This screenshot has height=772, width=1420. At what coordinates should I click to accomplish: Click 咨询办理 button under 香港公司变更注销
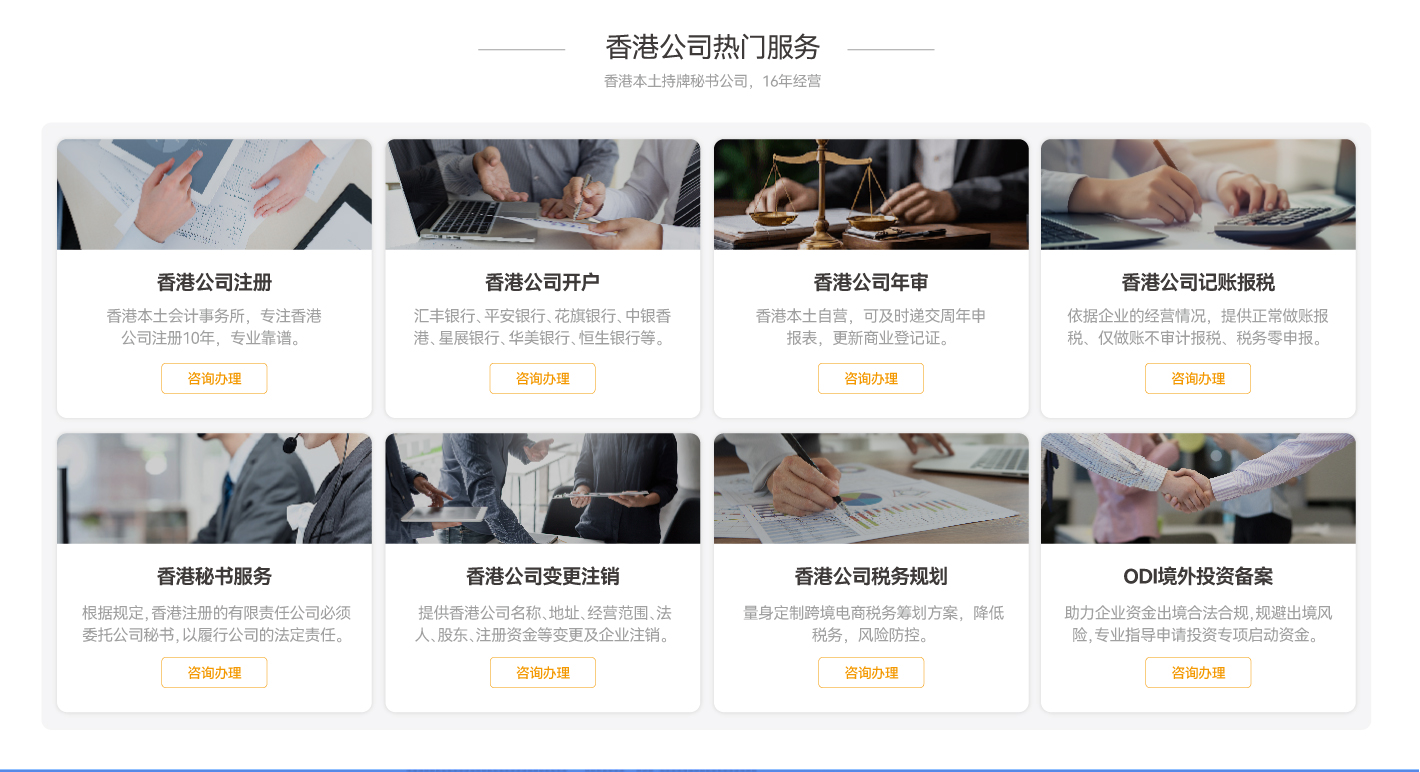tap(542, 672)
